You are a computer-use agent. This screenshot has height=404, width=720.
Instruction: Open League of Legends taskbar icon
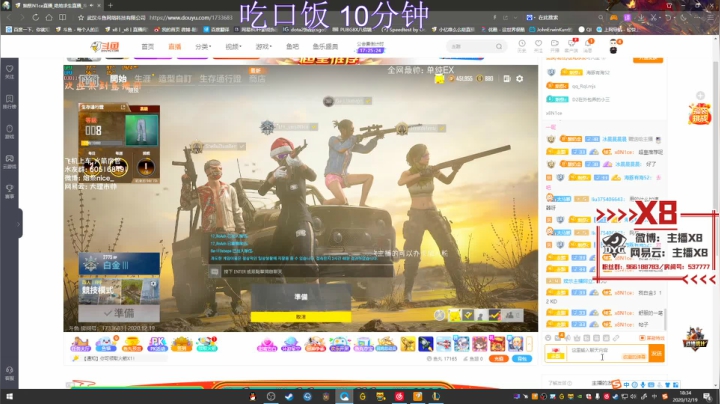click(436, 396)
